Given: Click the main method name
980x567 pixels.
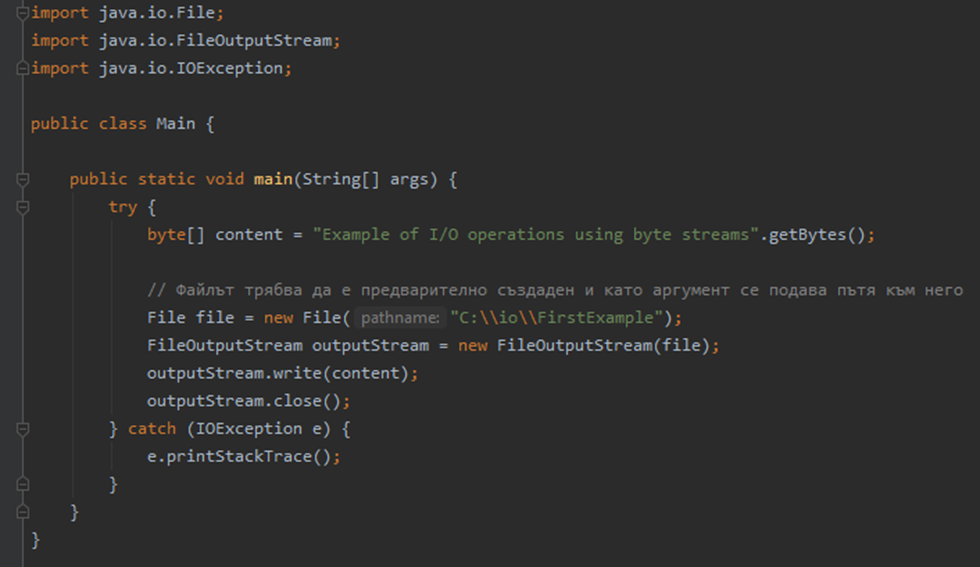Looking at the screenshot, I should pyautogui.click(x=273, y=179).
